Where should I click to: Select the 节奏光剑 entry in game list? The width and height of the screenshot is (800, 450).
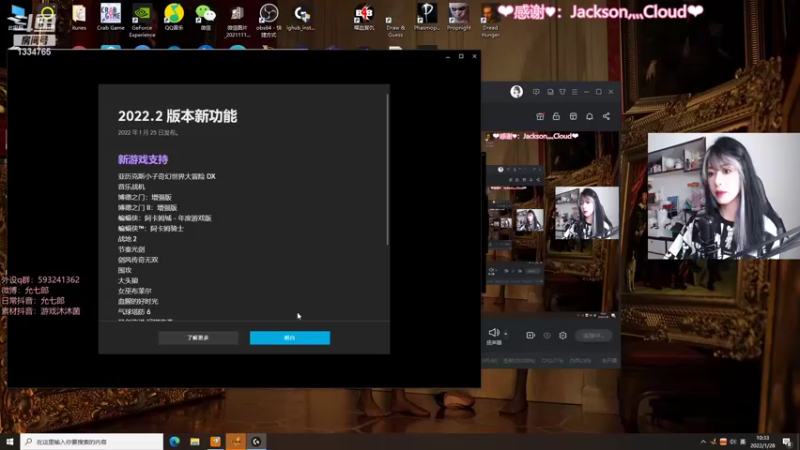[131, 249]
